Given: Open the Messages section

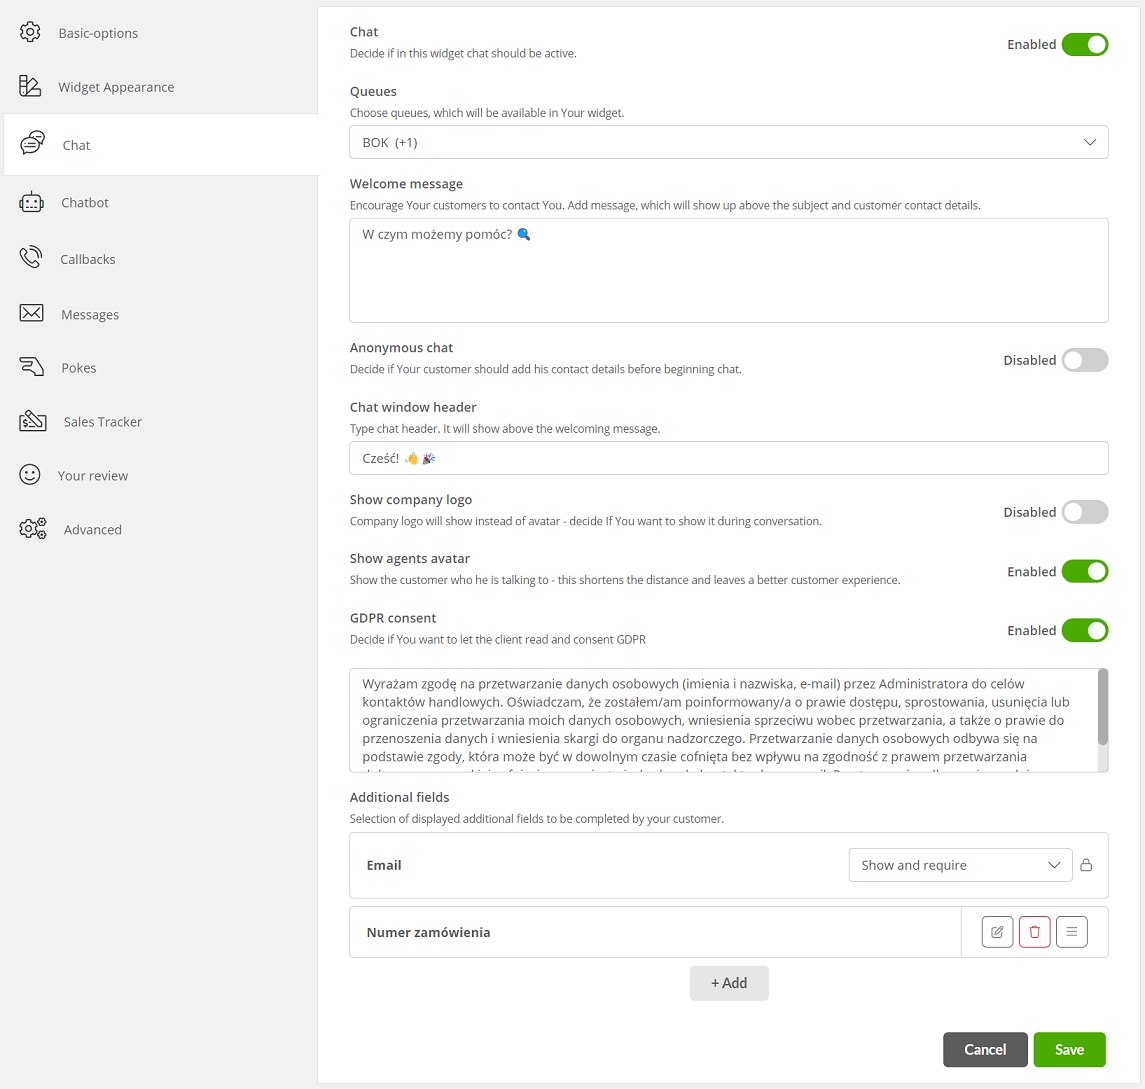Looking at the screenshot, I should point(90,315).
